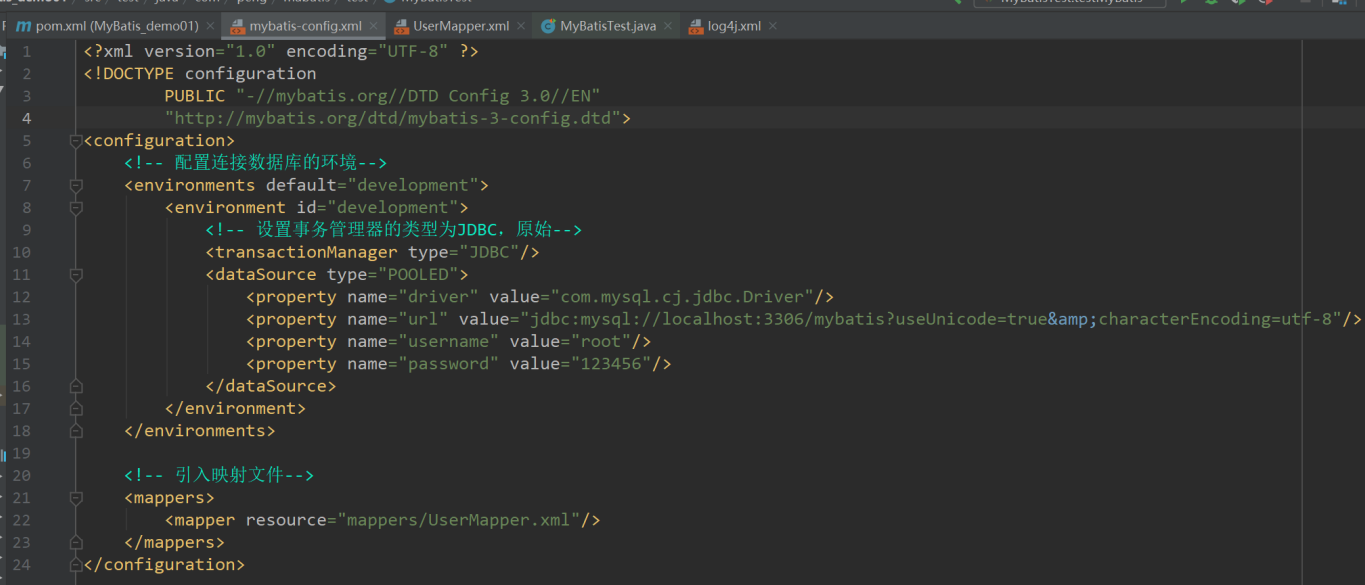
Task: Click the opening <mappers> tag
Action: tap(170, 498)
